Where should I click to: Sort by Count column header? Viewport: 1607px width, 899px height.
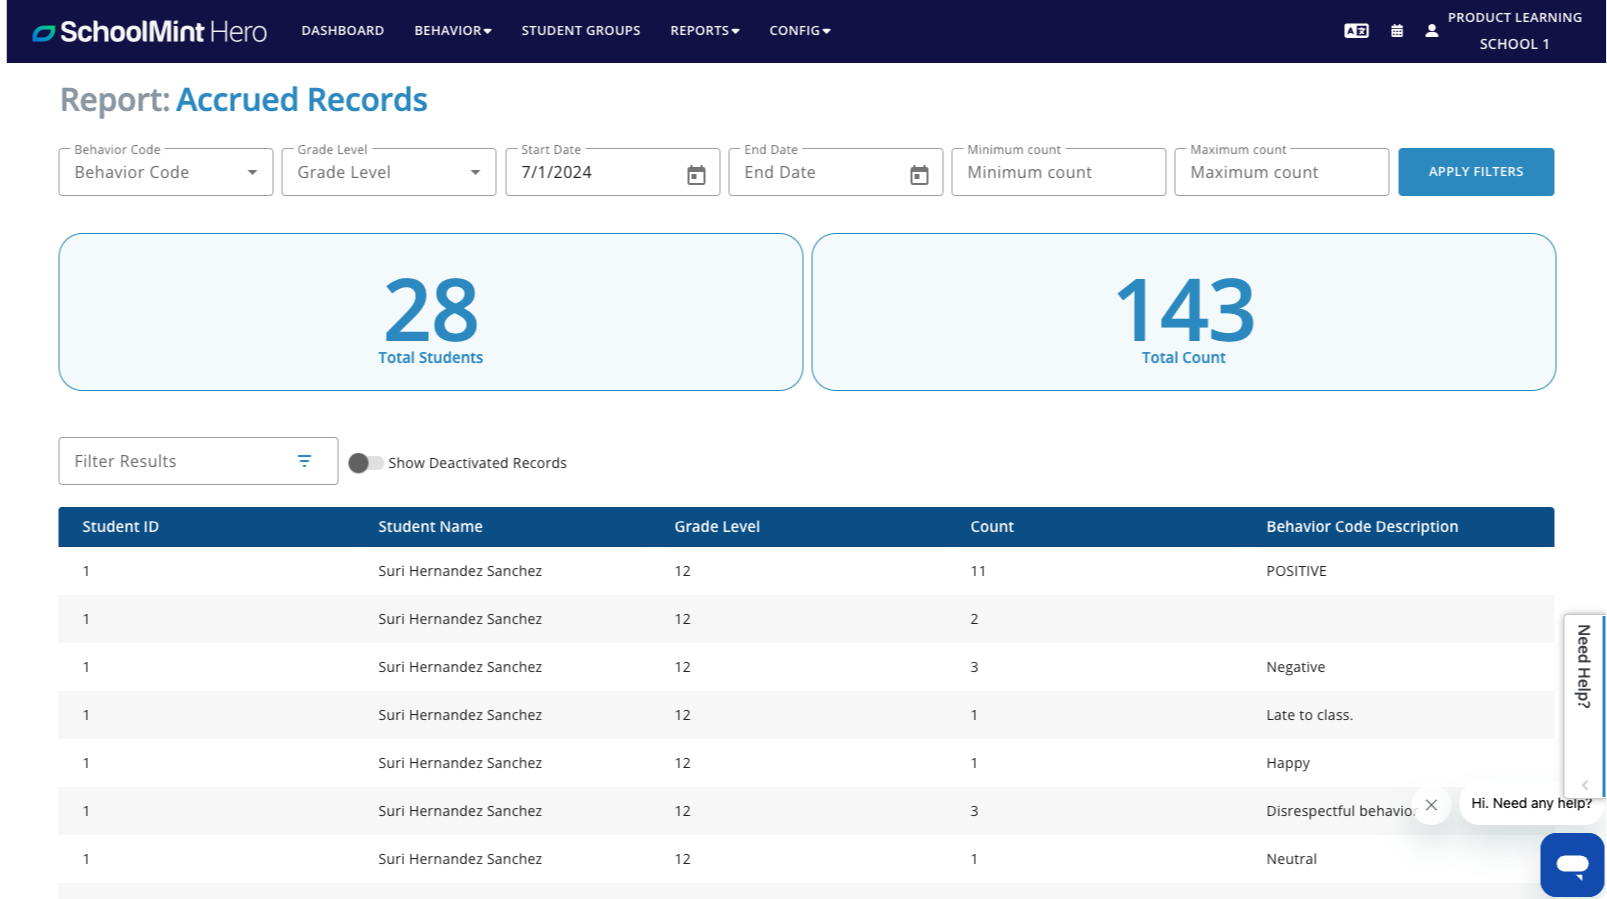992,527
